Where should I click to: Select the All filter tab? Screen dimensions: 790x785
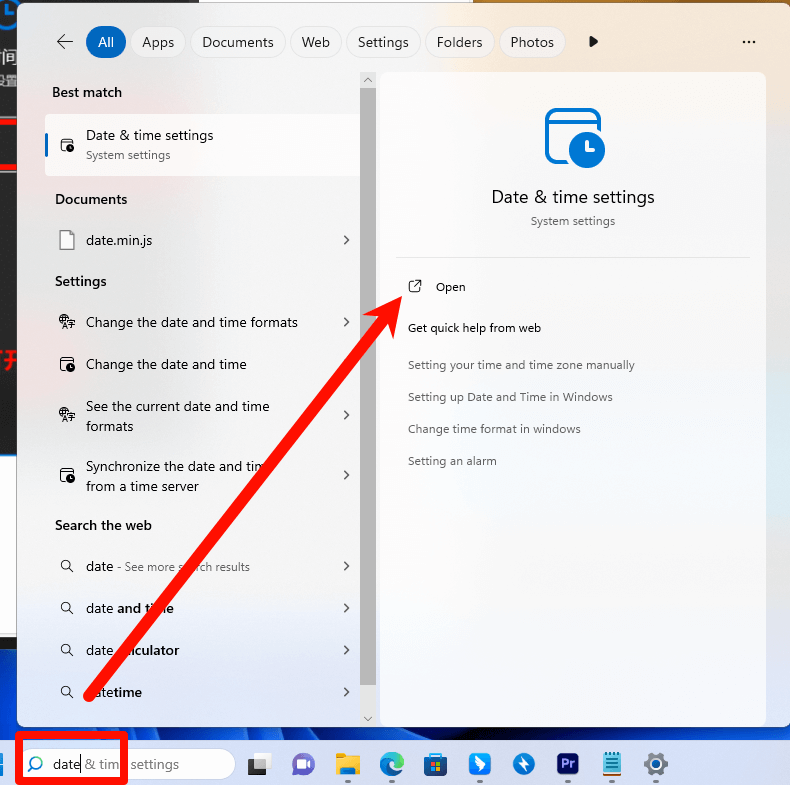point(106,42)
